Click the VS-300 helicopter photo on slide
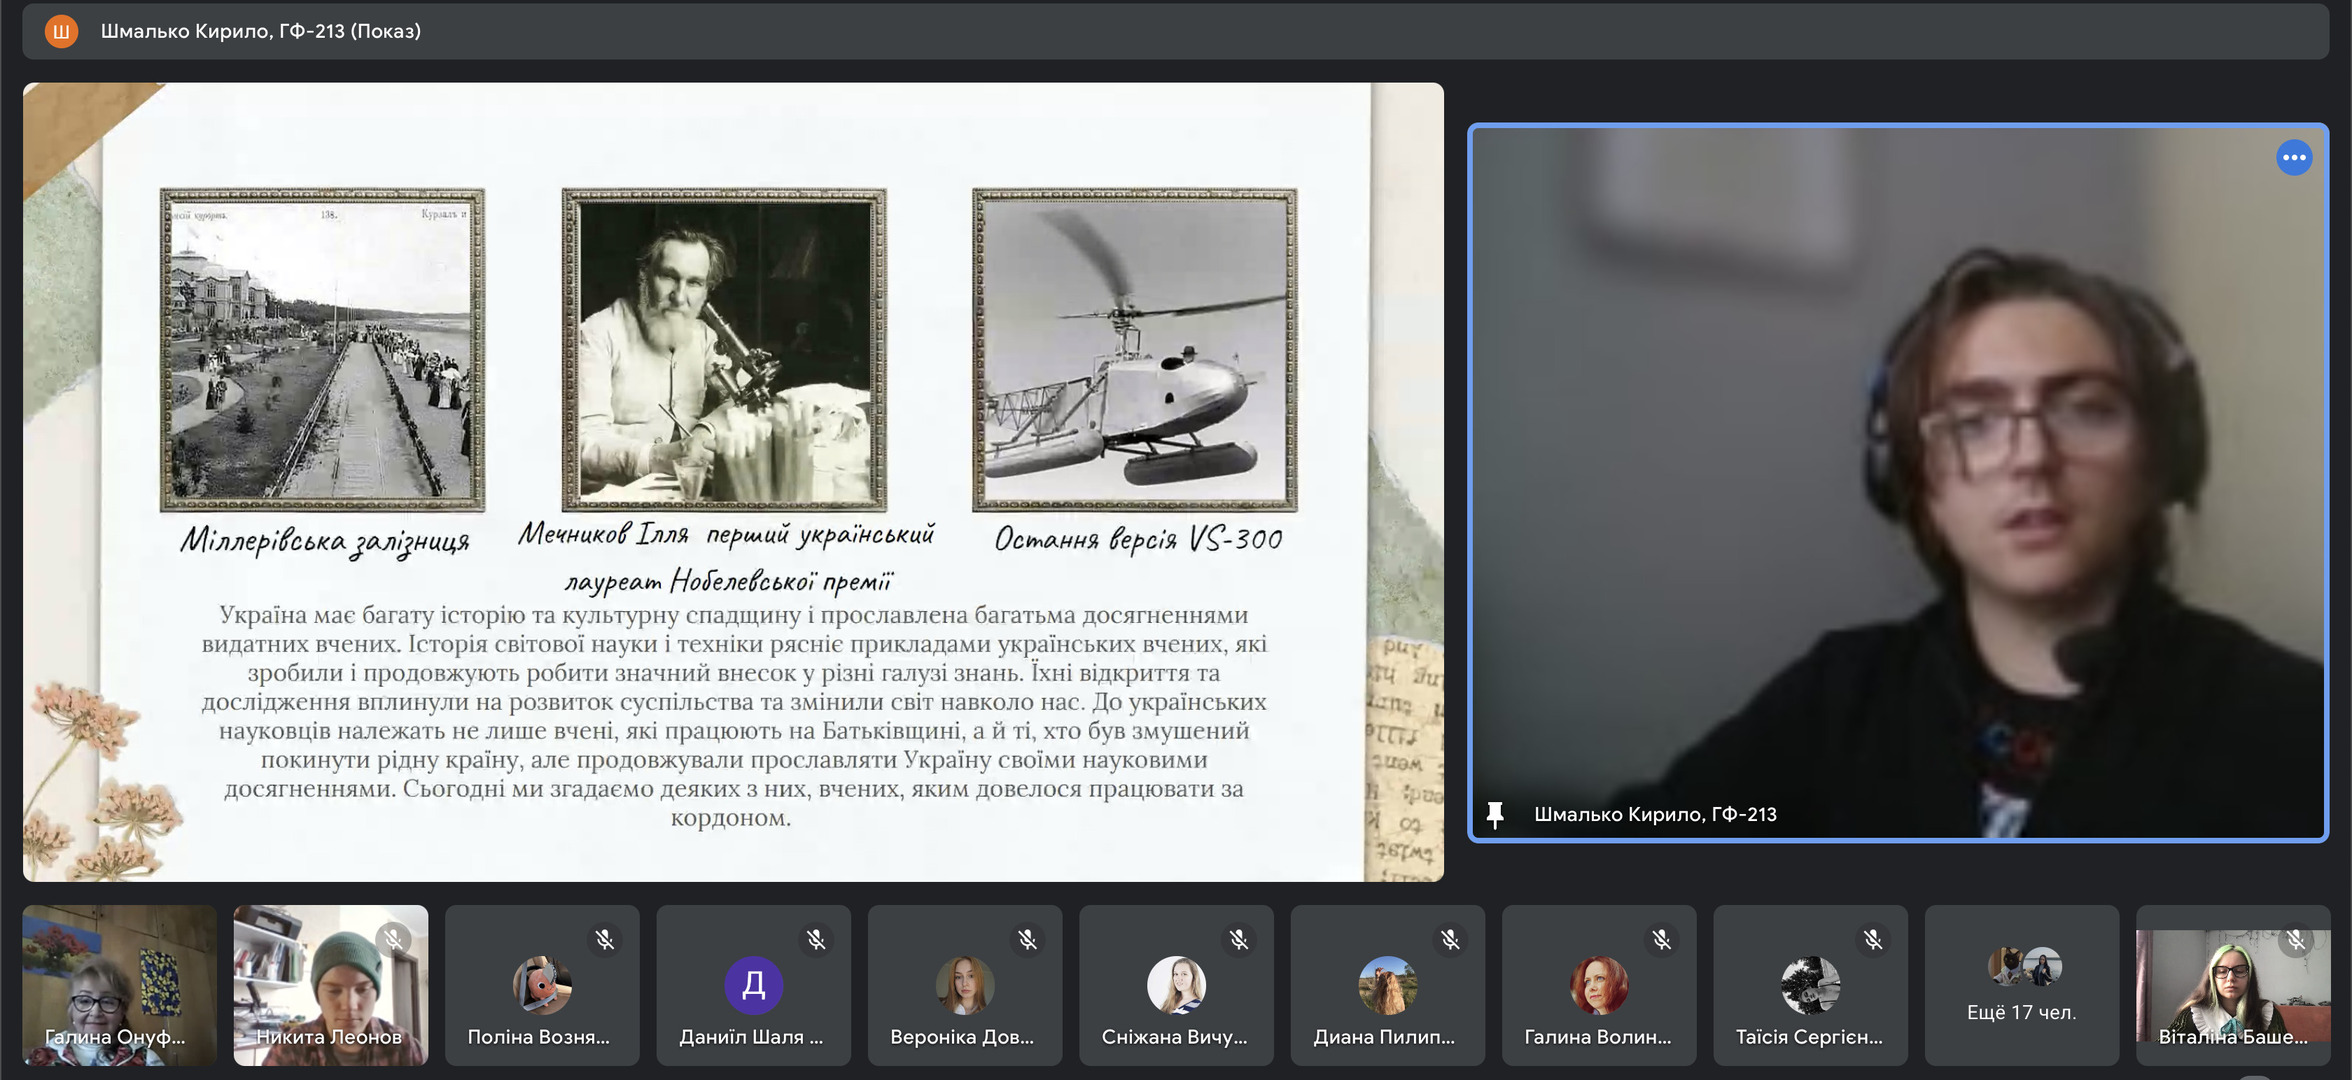Screen dimensions: 2352x1080 [x=1134, y=350]
